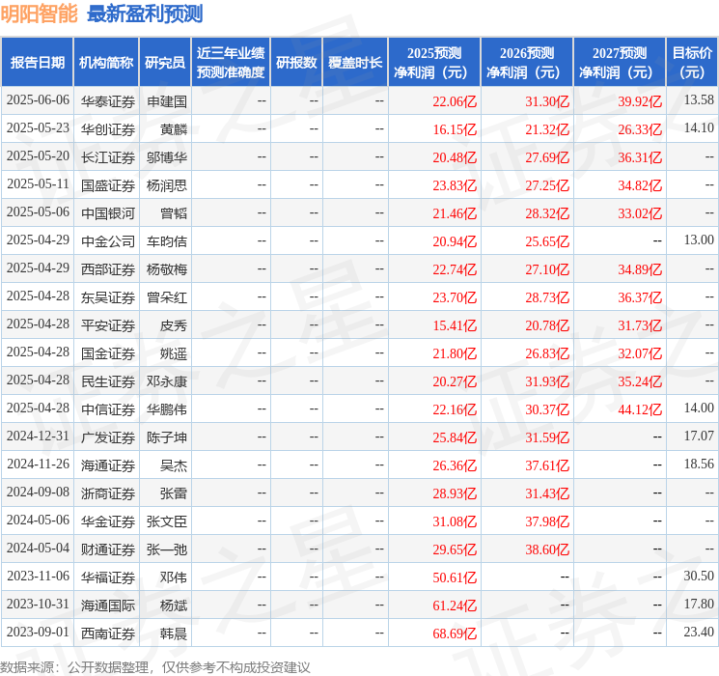Screen dimensions: 719x676
Task: Click the 近三年业绩预测准确度 column header
Action: pos(231,62)
